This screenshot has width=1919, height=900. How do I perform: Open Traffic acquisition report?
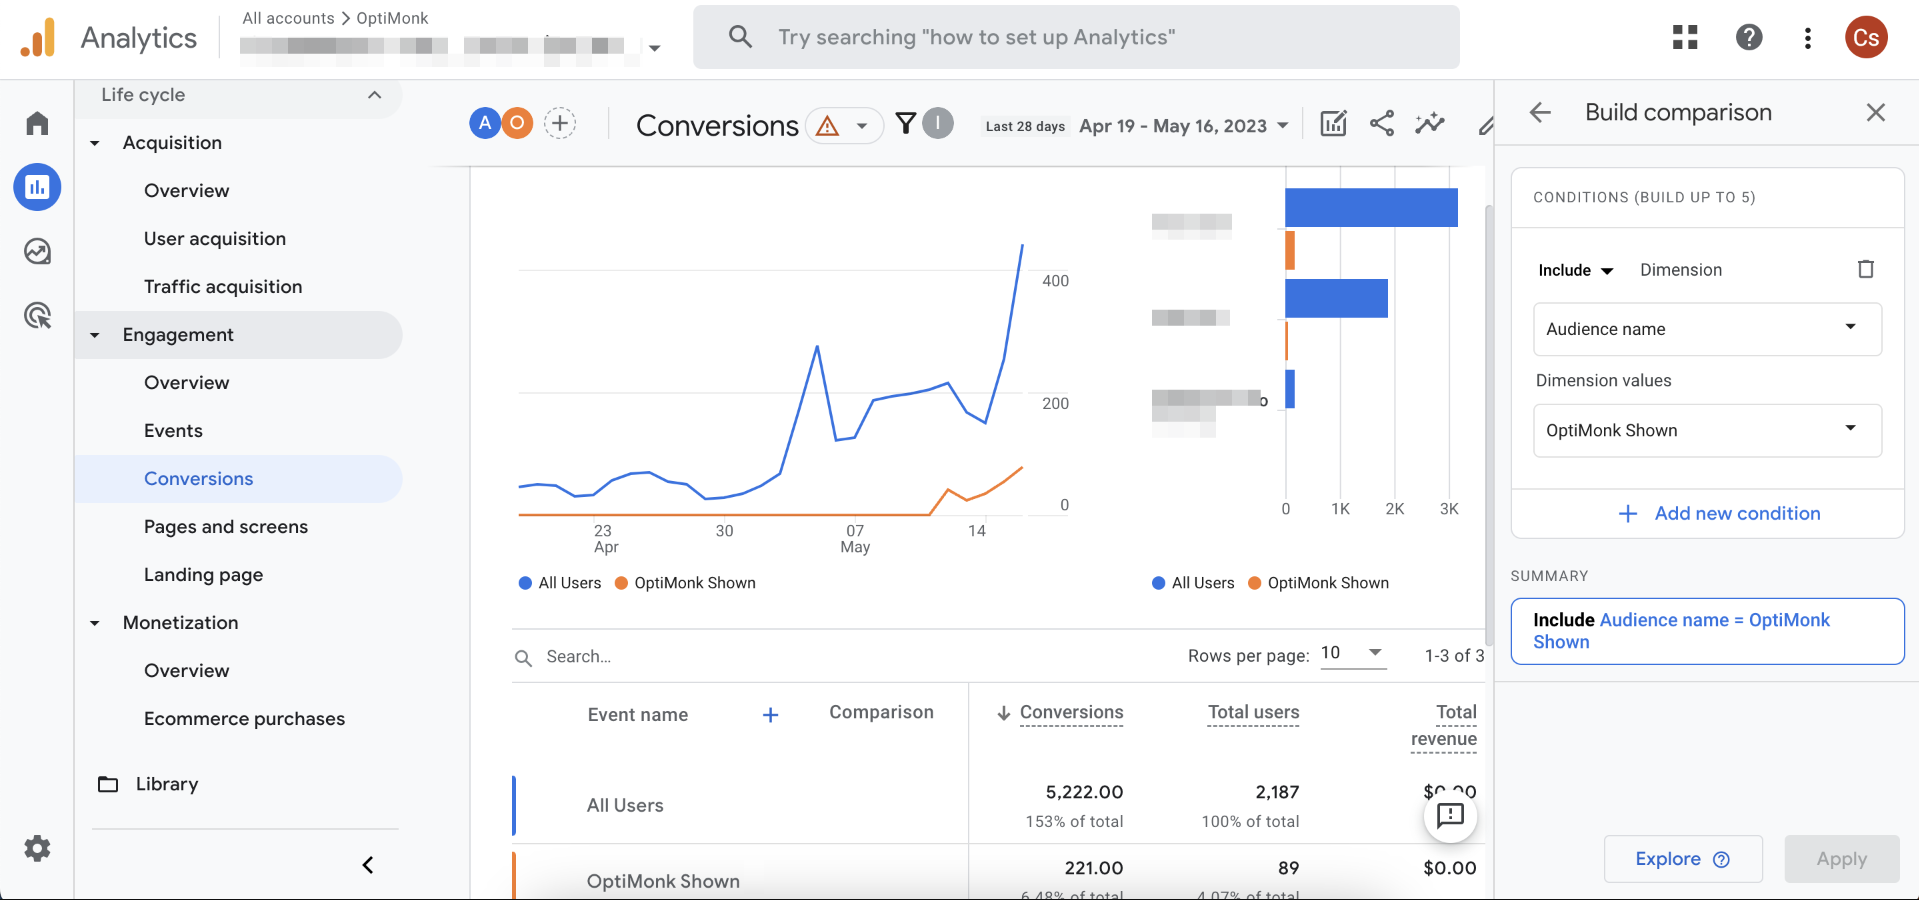pos(223,287)
